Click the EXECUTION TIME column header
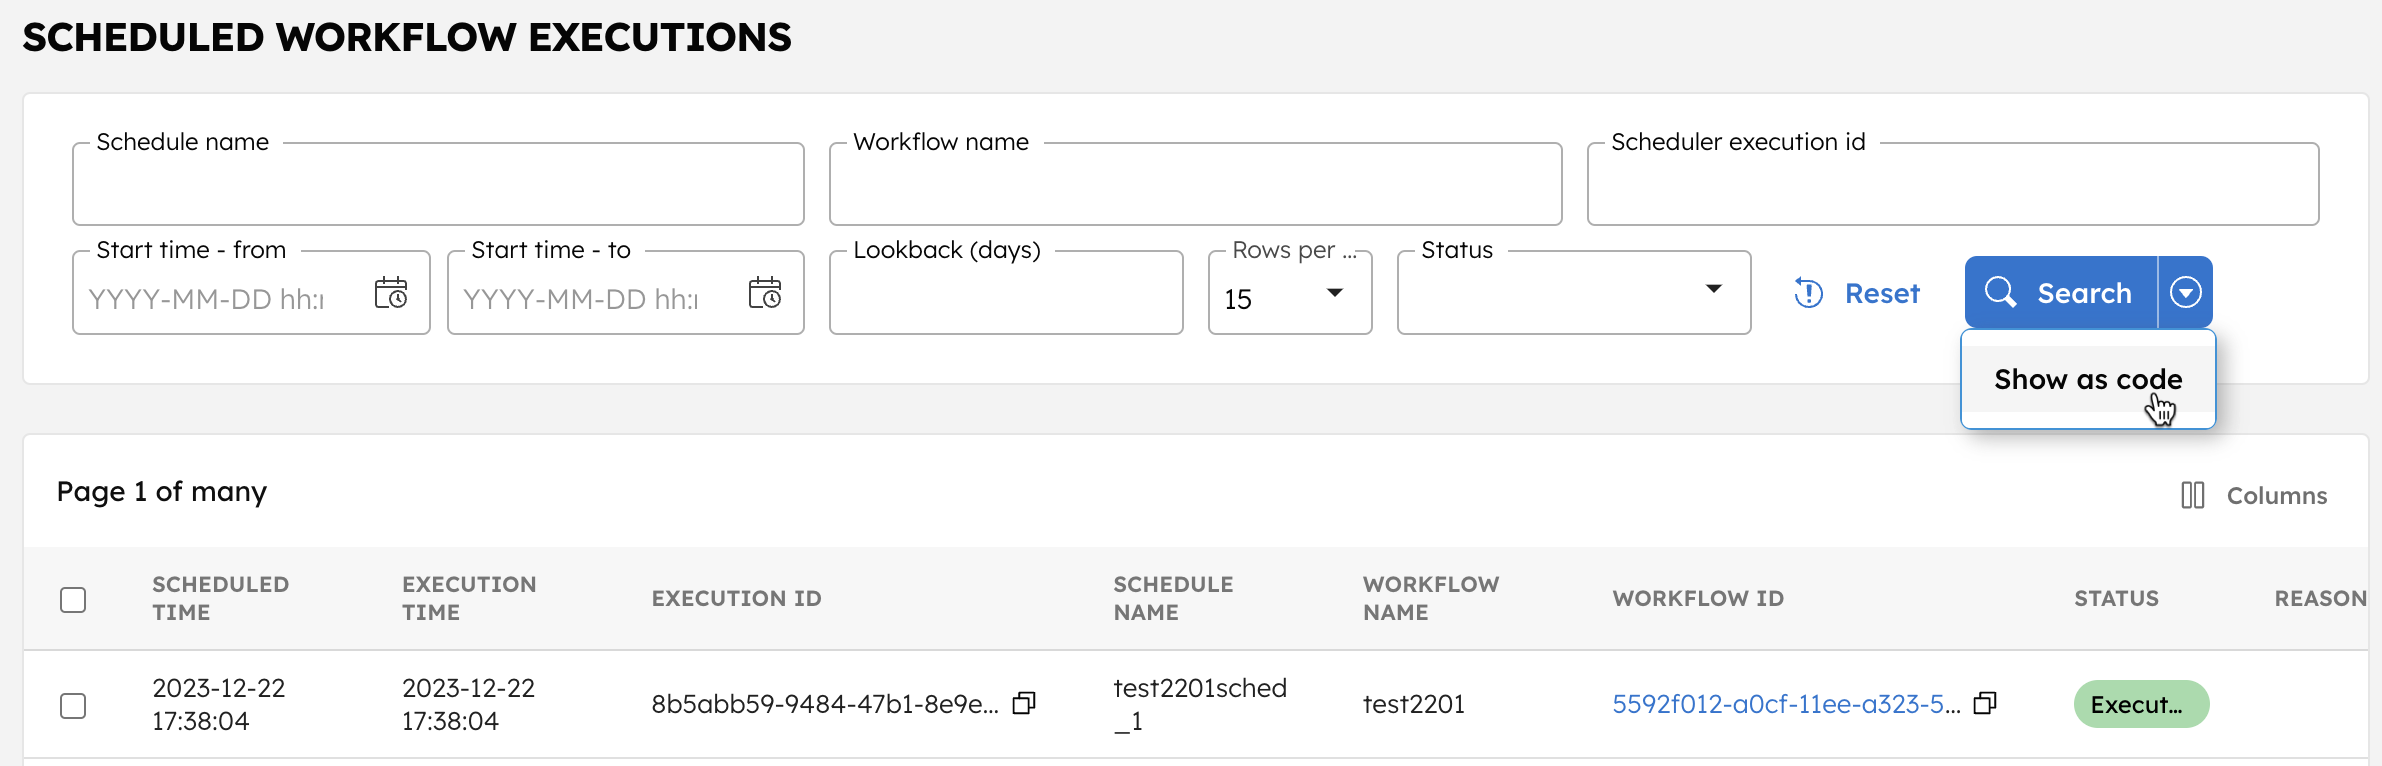Image resolution: width=2382 pixels, height=766 pixels. 469,598
